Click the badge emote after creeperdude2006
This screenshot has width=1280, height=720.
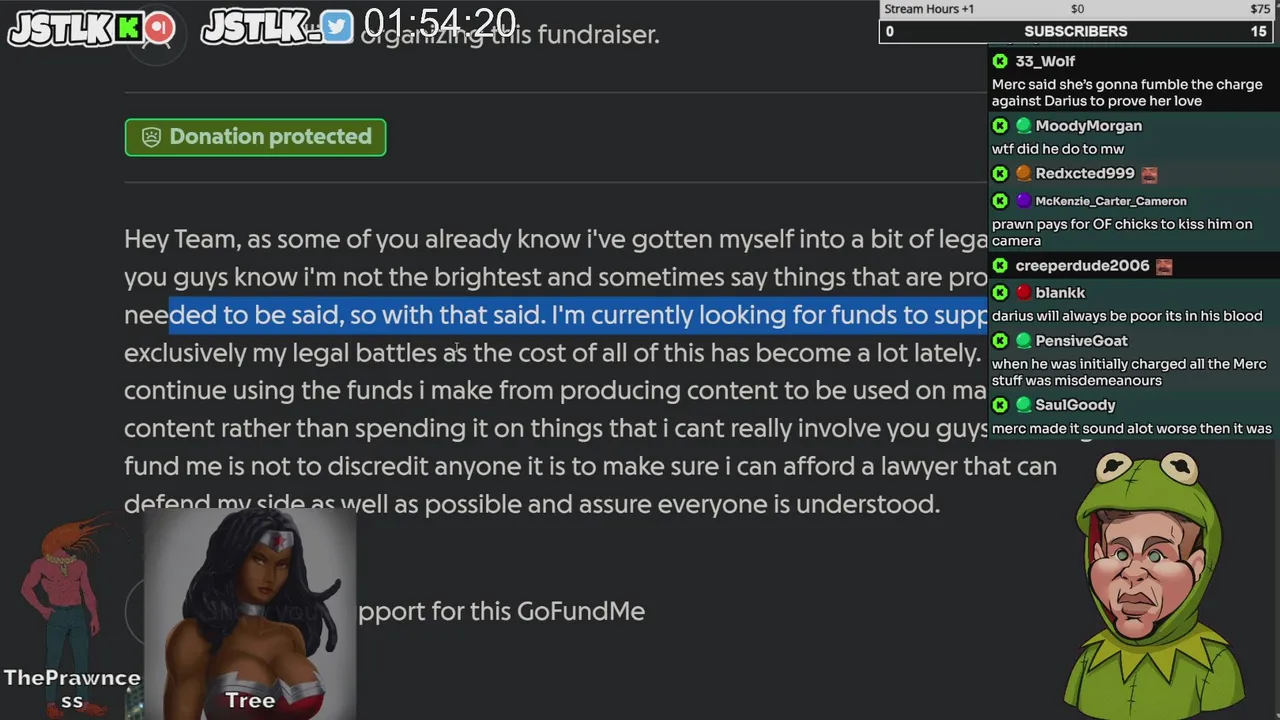click(x=1164, y=266)
